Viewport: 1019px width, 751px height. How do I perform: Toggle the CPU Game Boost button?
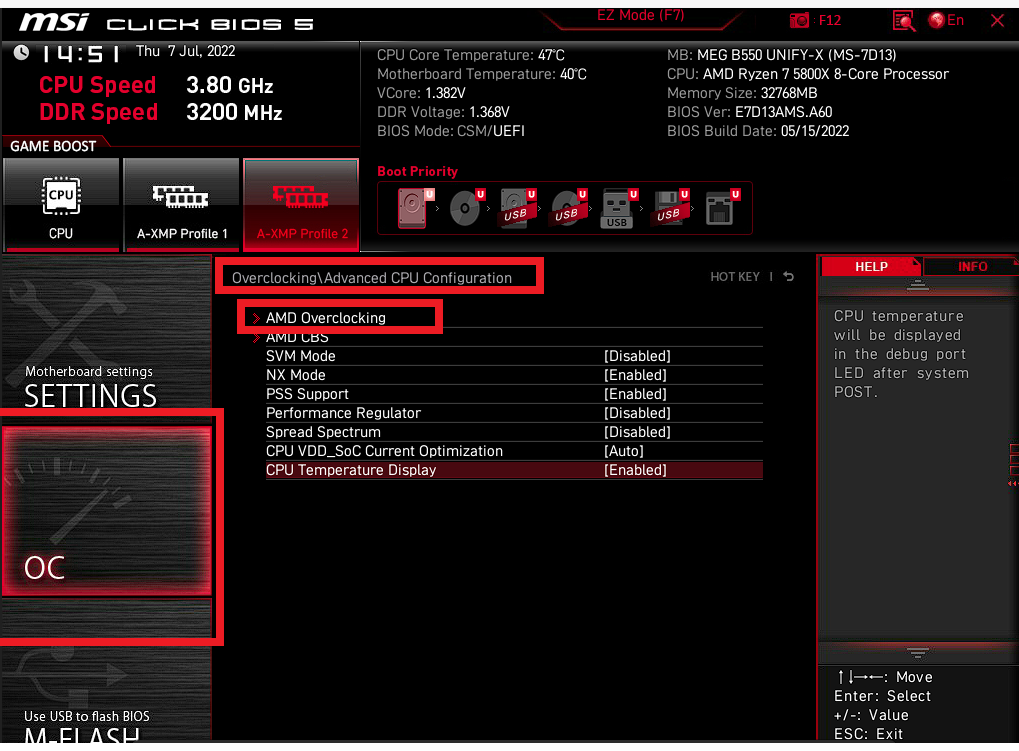[61, 204]
